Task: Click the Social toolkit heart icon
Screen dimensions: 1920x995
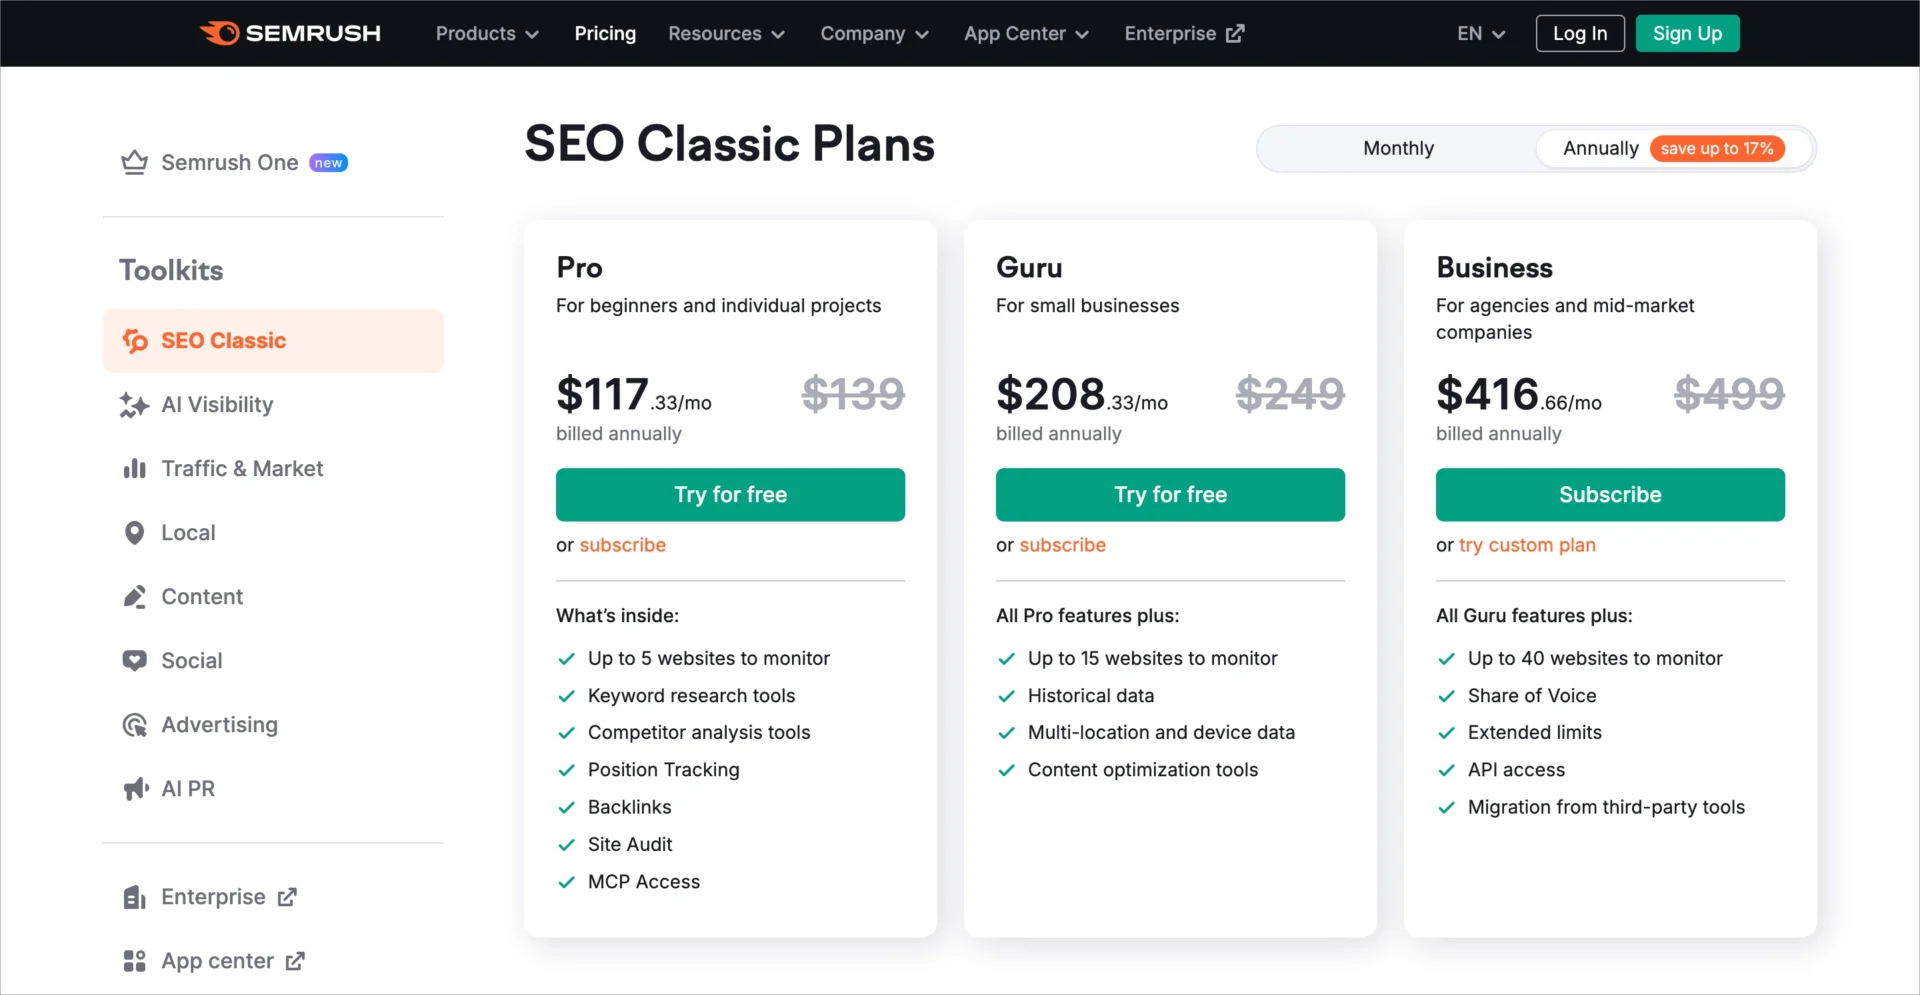Action: pyautogui.click(x=135, y=660)
